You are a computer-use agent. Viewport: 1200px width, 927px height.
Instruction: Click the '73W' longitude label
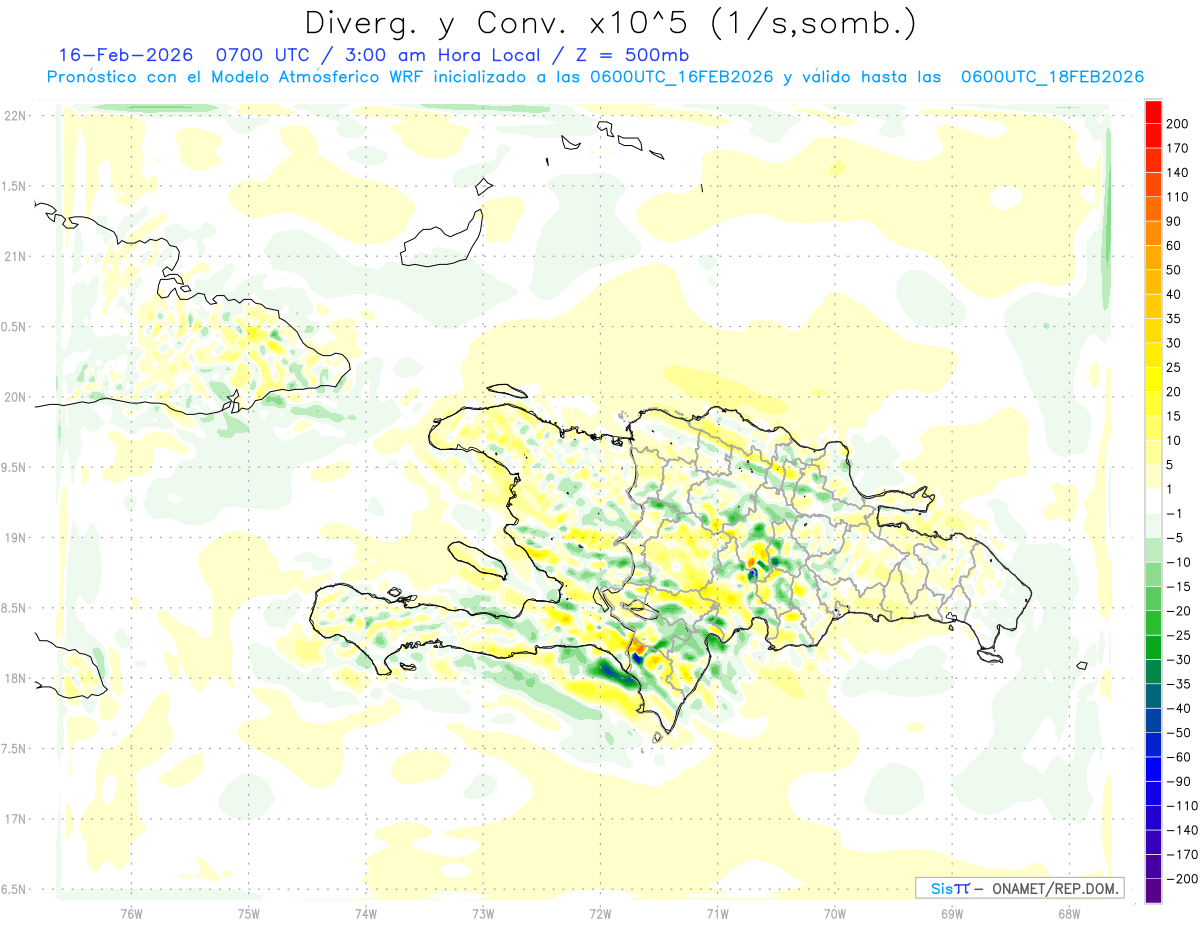483,913
